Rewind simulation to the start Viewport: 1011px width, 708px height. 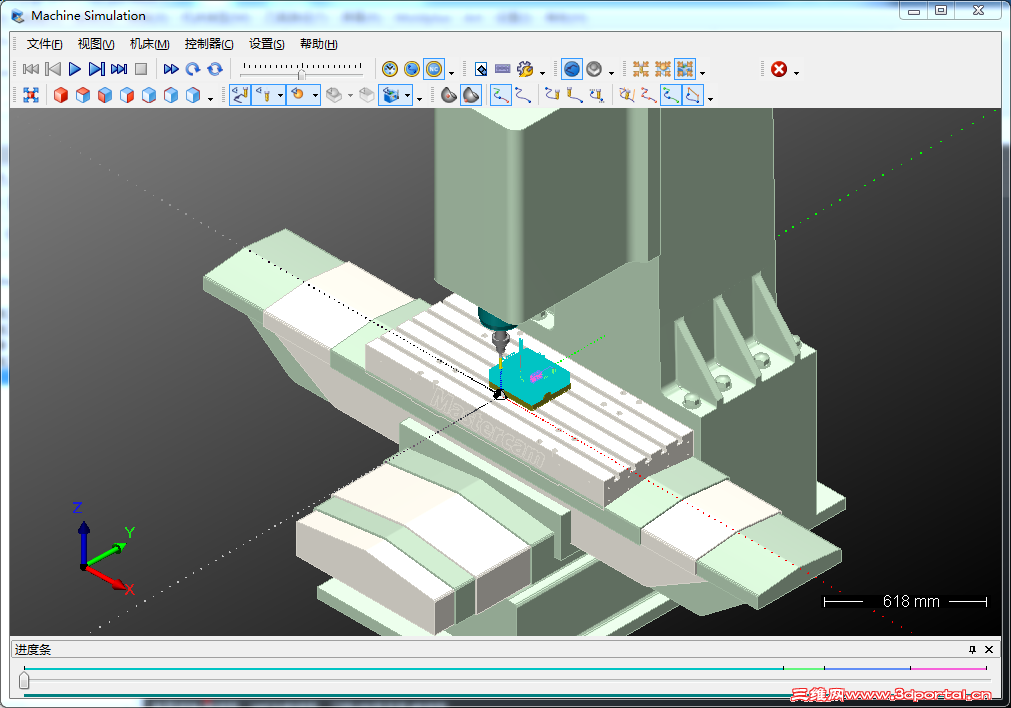(x=31, y=69)
